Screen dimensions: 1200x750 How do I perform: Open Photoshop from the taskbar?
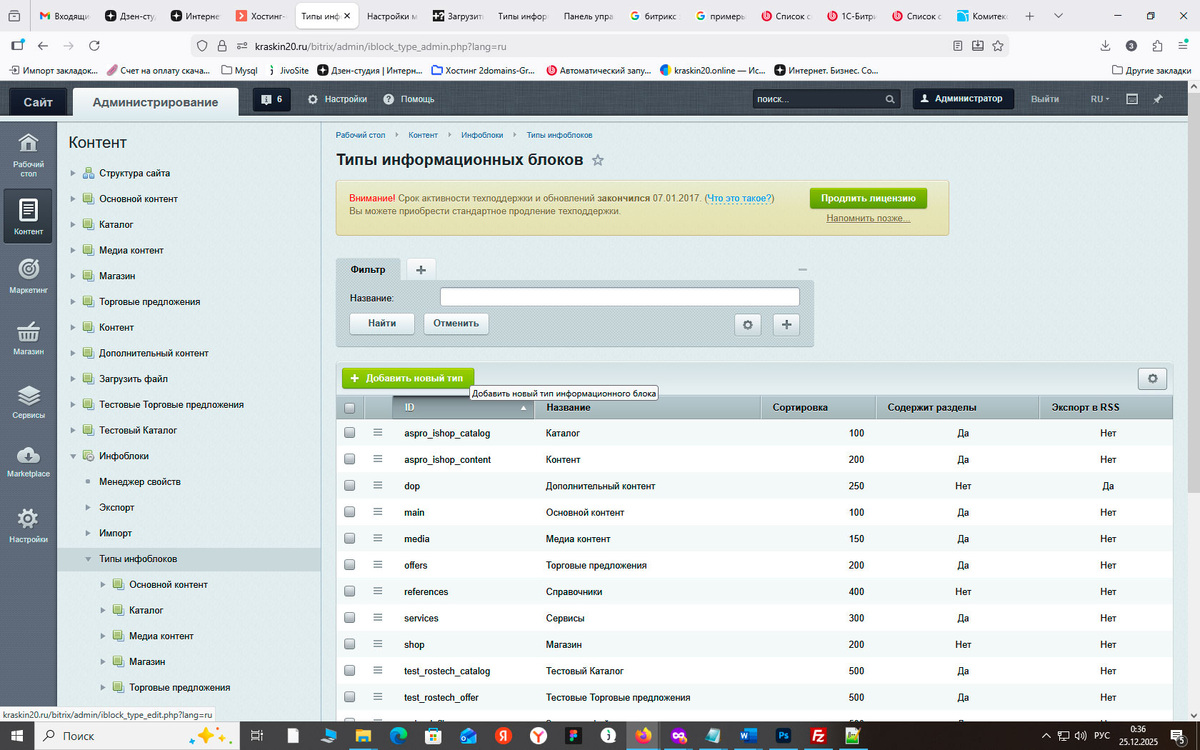coord(783,736)
